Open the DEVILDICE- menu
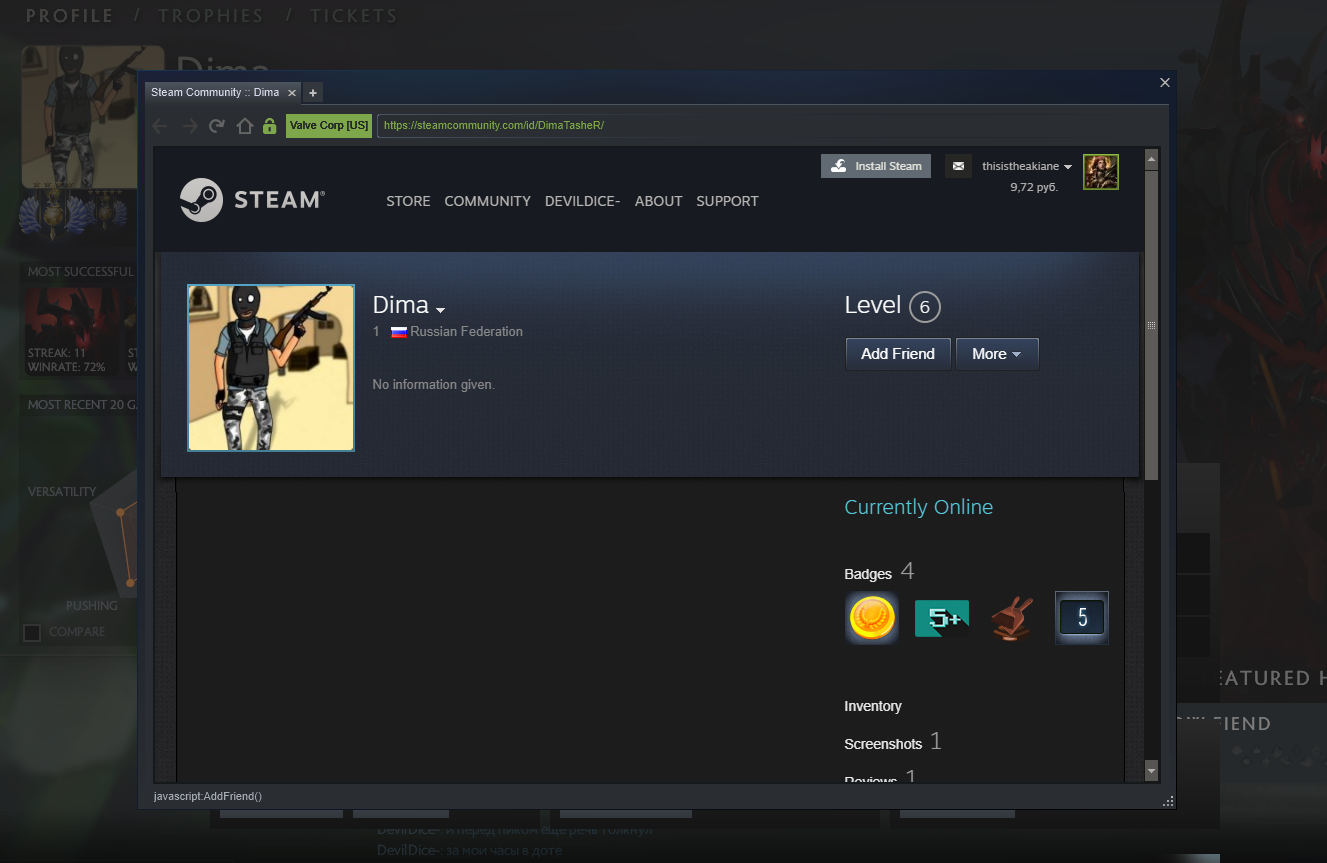Screen dimensions: 1327x863 click(582, 201)
